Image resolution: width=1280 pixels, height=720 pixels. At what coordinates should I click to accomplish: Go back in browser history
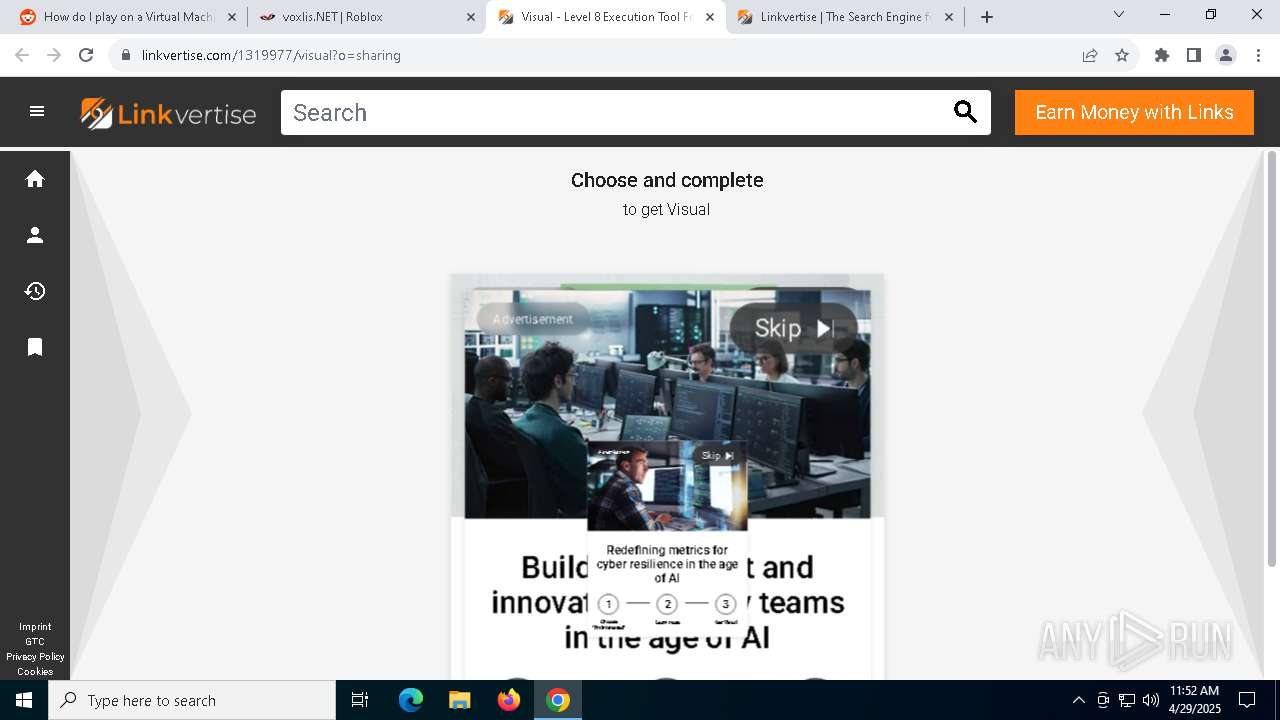coord(22,55)
